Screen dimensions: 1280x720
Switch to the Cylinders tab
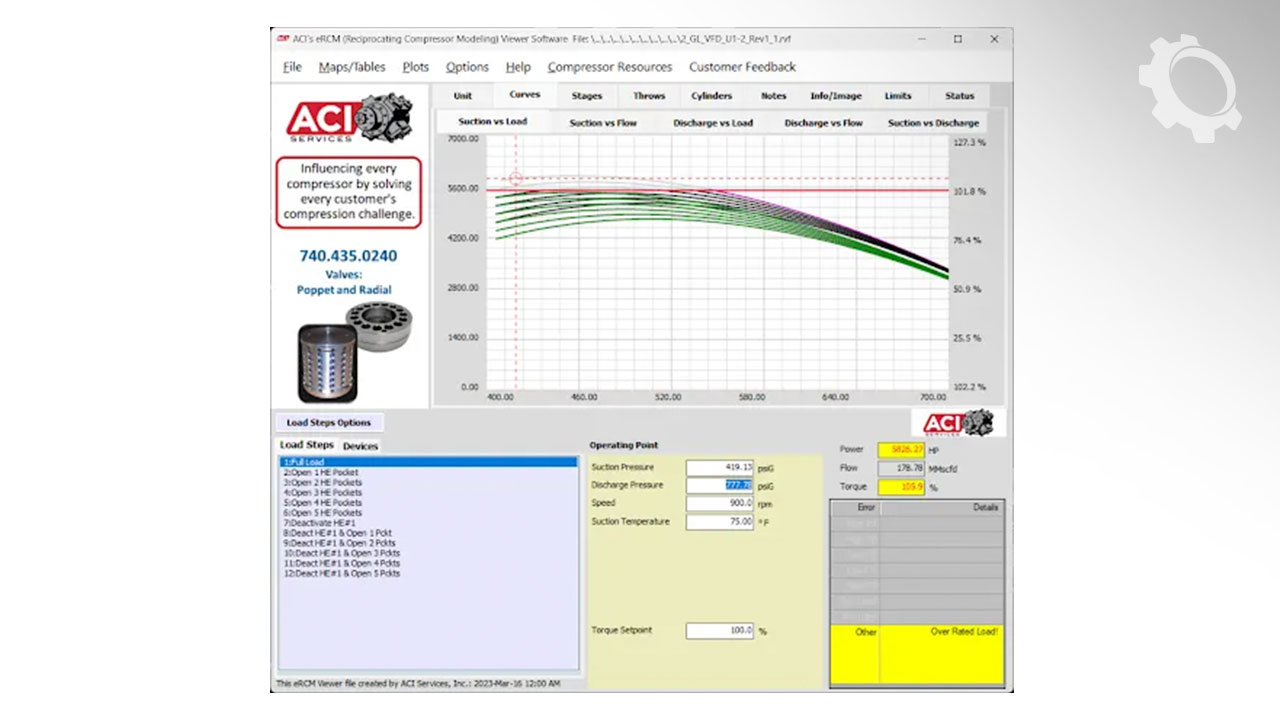[x=711, y=96]
